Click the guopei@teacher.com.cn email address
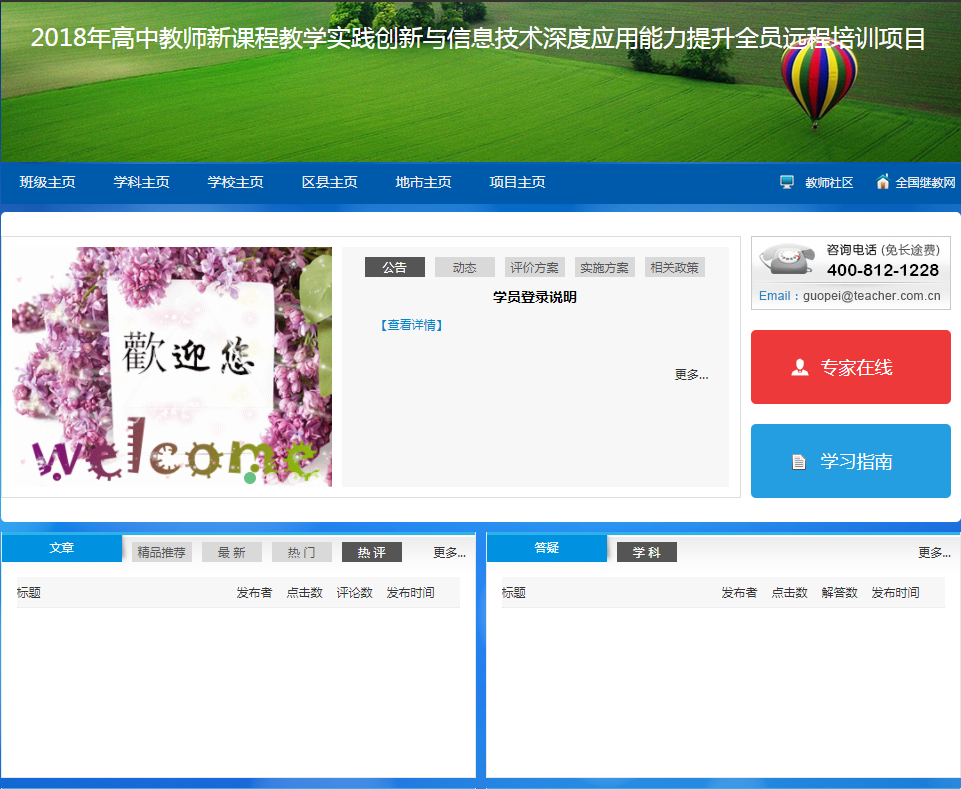 point(872,295)
